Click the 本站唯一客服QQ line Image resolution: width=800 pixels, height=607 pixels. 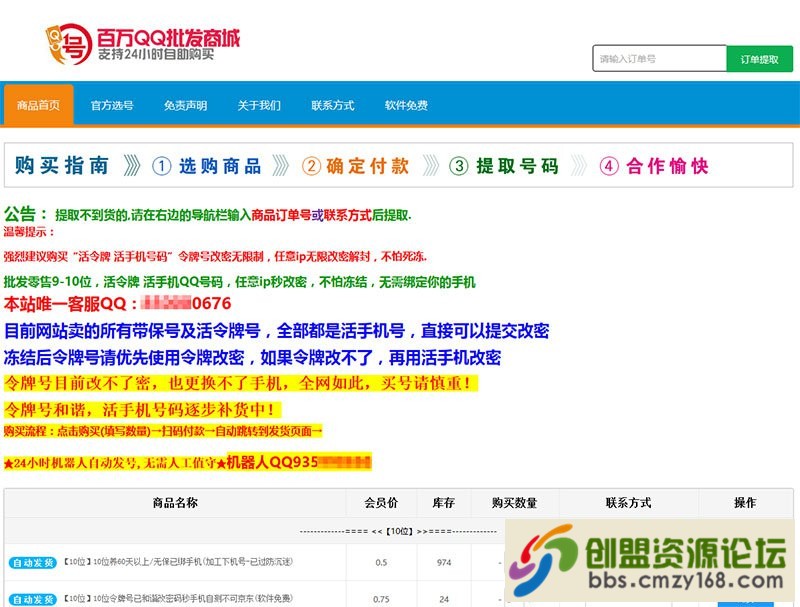[x=117, y=304]
